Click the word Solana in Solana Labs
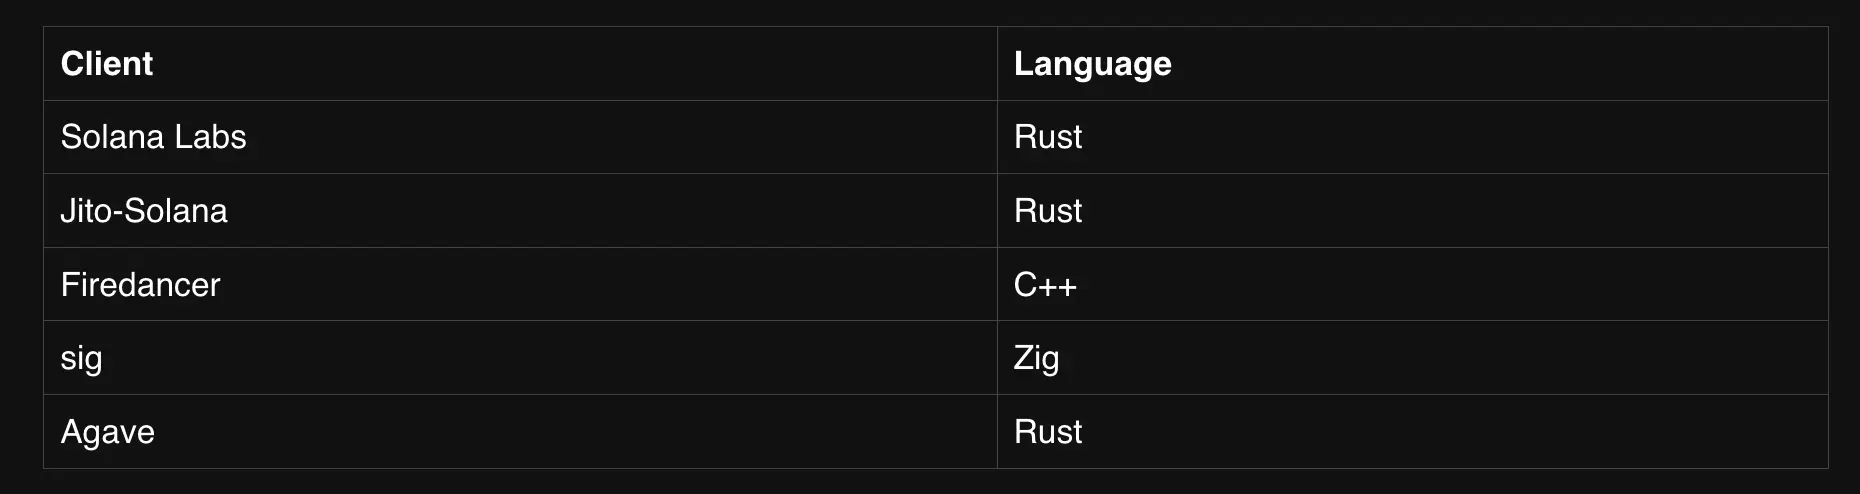Viewport: 1860px width, 494px height. [x=112, y=137]
